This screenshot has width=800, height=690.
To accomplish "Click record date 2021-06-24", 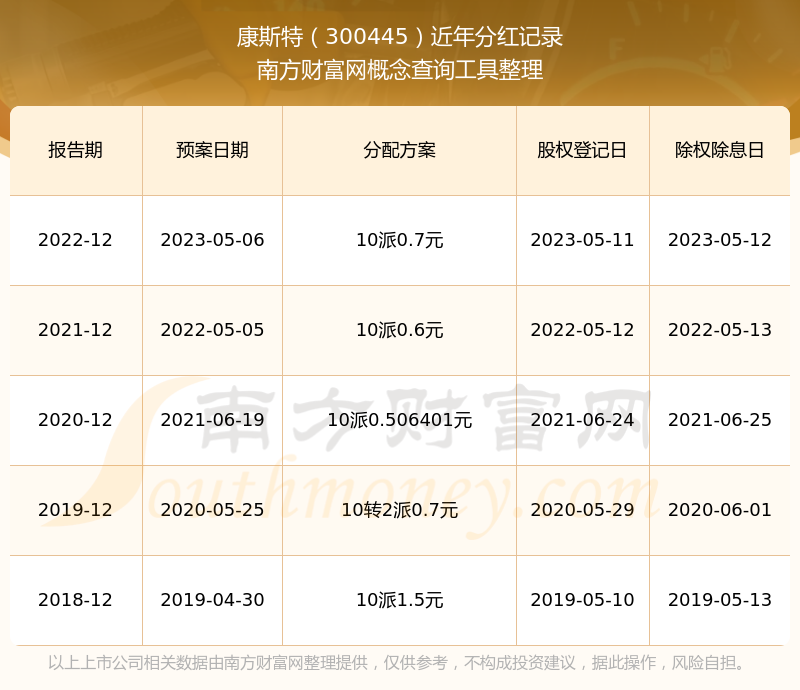I will 582,420.
